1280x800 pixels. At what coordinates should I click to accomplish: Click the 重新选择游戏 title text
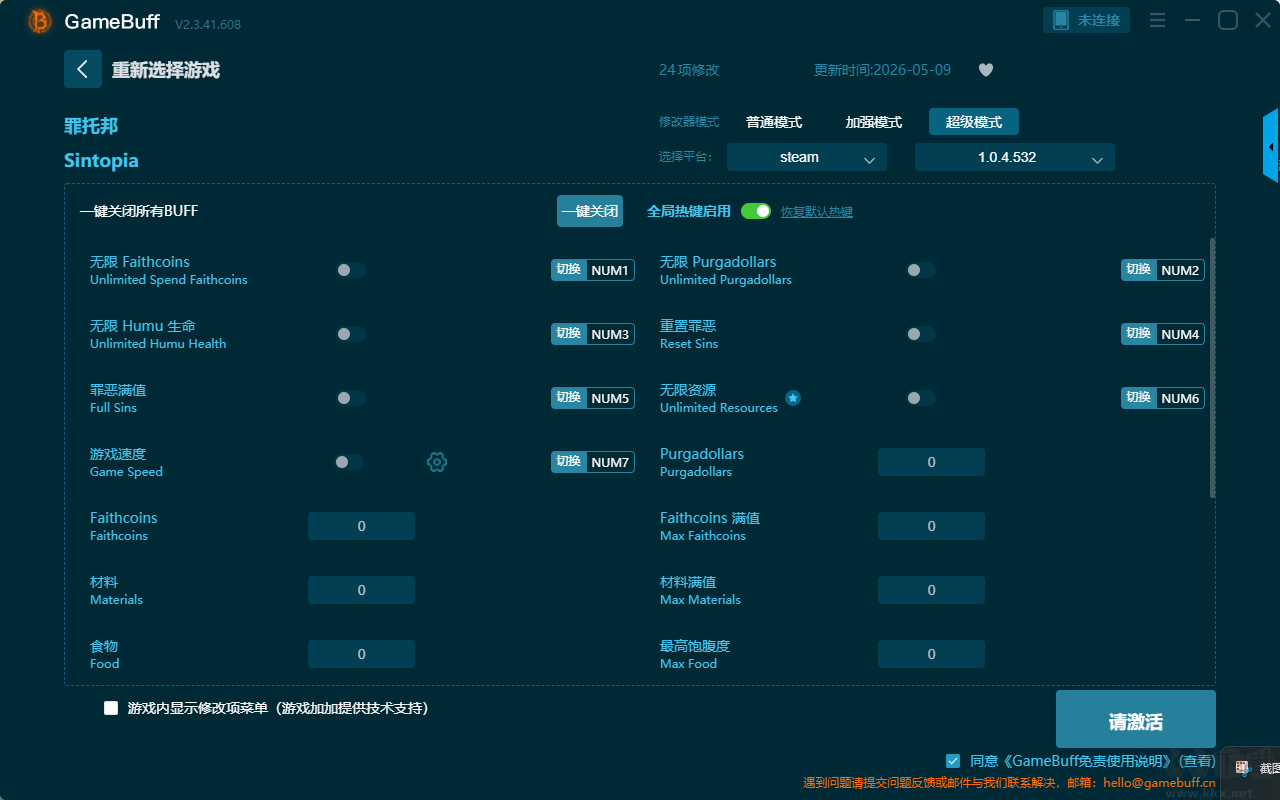(x=165, y=70)
